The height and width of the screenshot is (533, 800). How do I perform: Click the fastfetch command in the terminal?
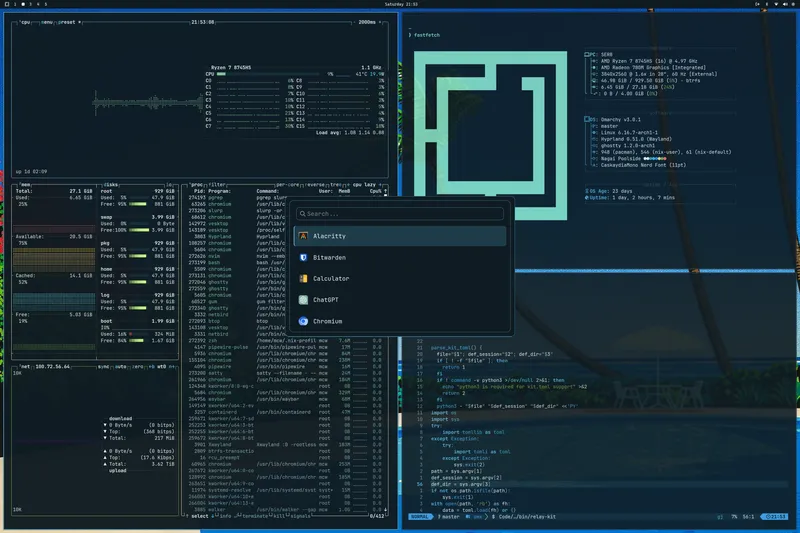(x=427, y=35)
